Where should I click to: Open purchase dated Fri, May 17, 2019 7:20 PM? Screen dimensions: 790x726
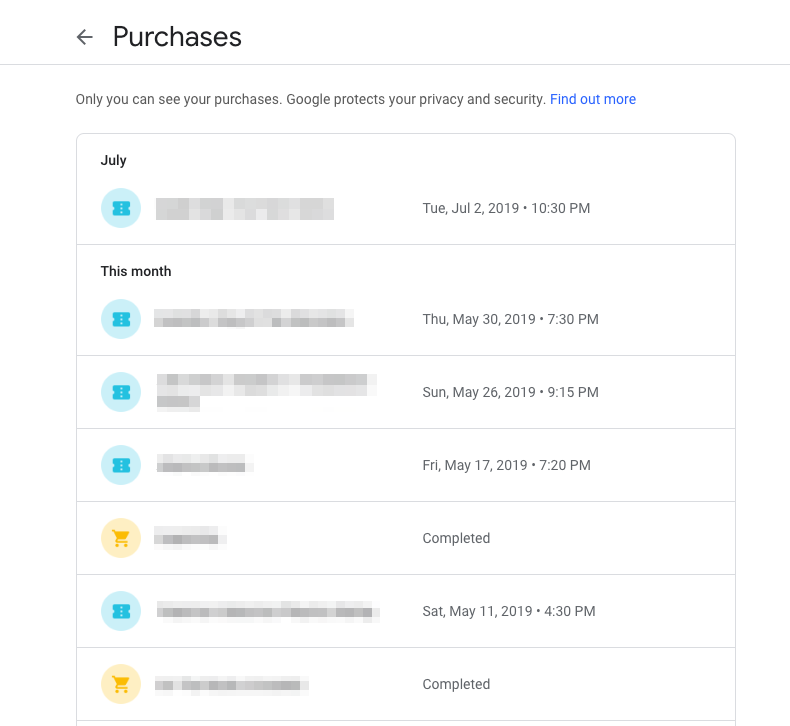click(x=406, y=465)
